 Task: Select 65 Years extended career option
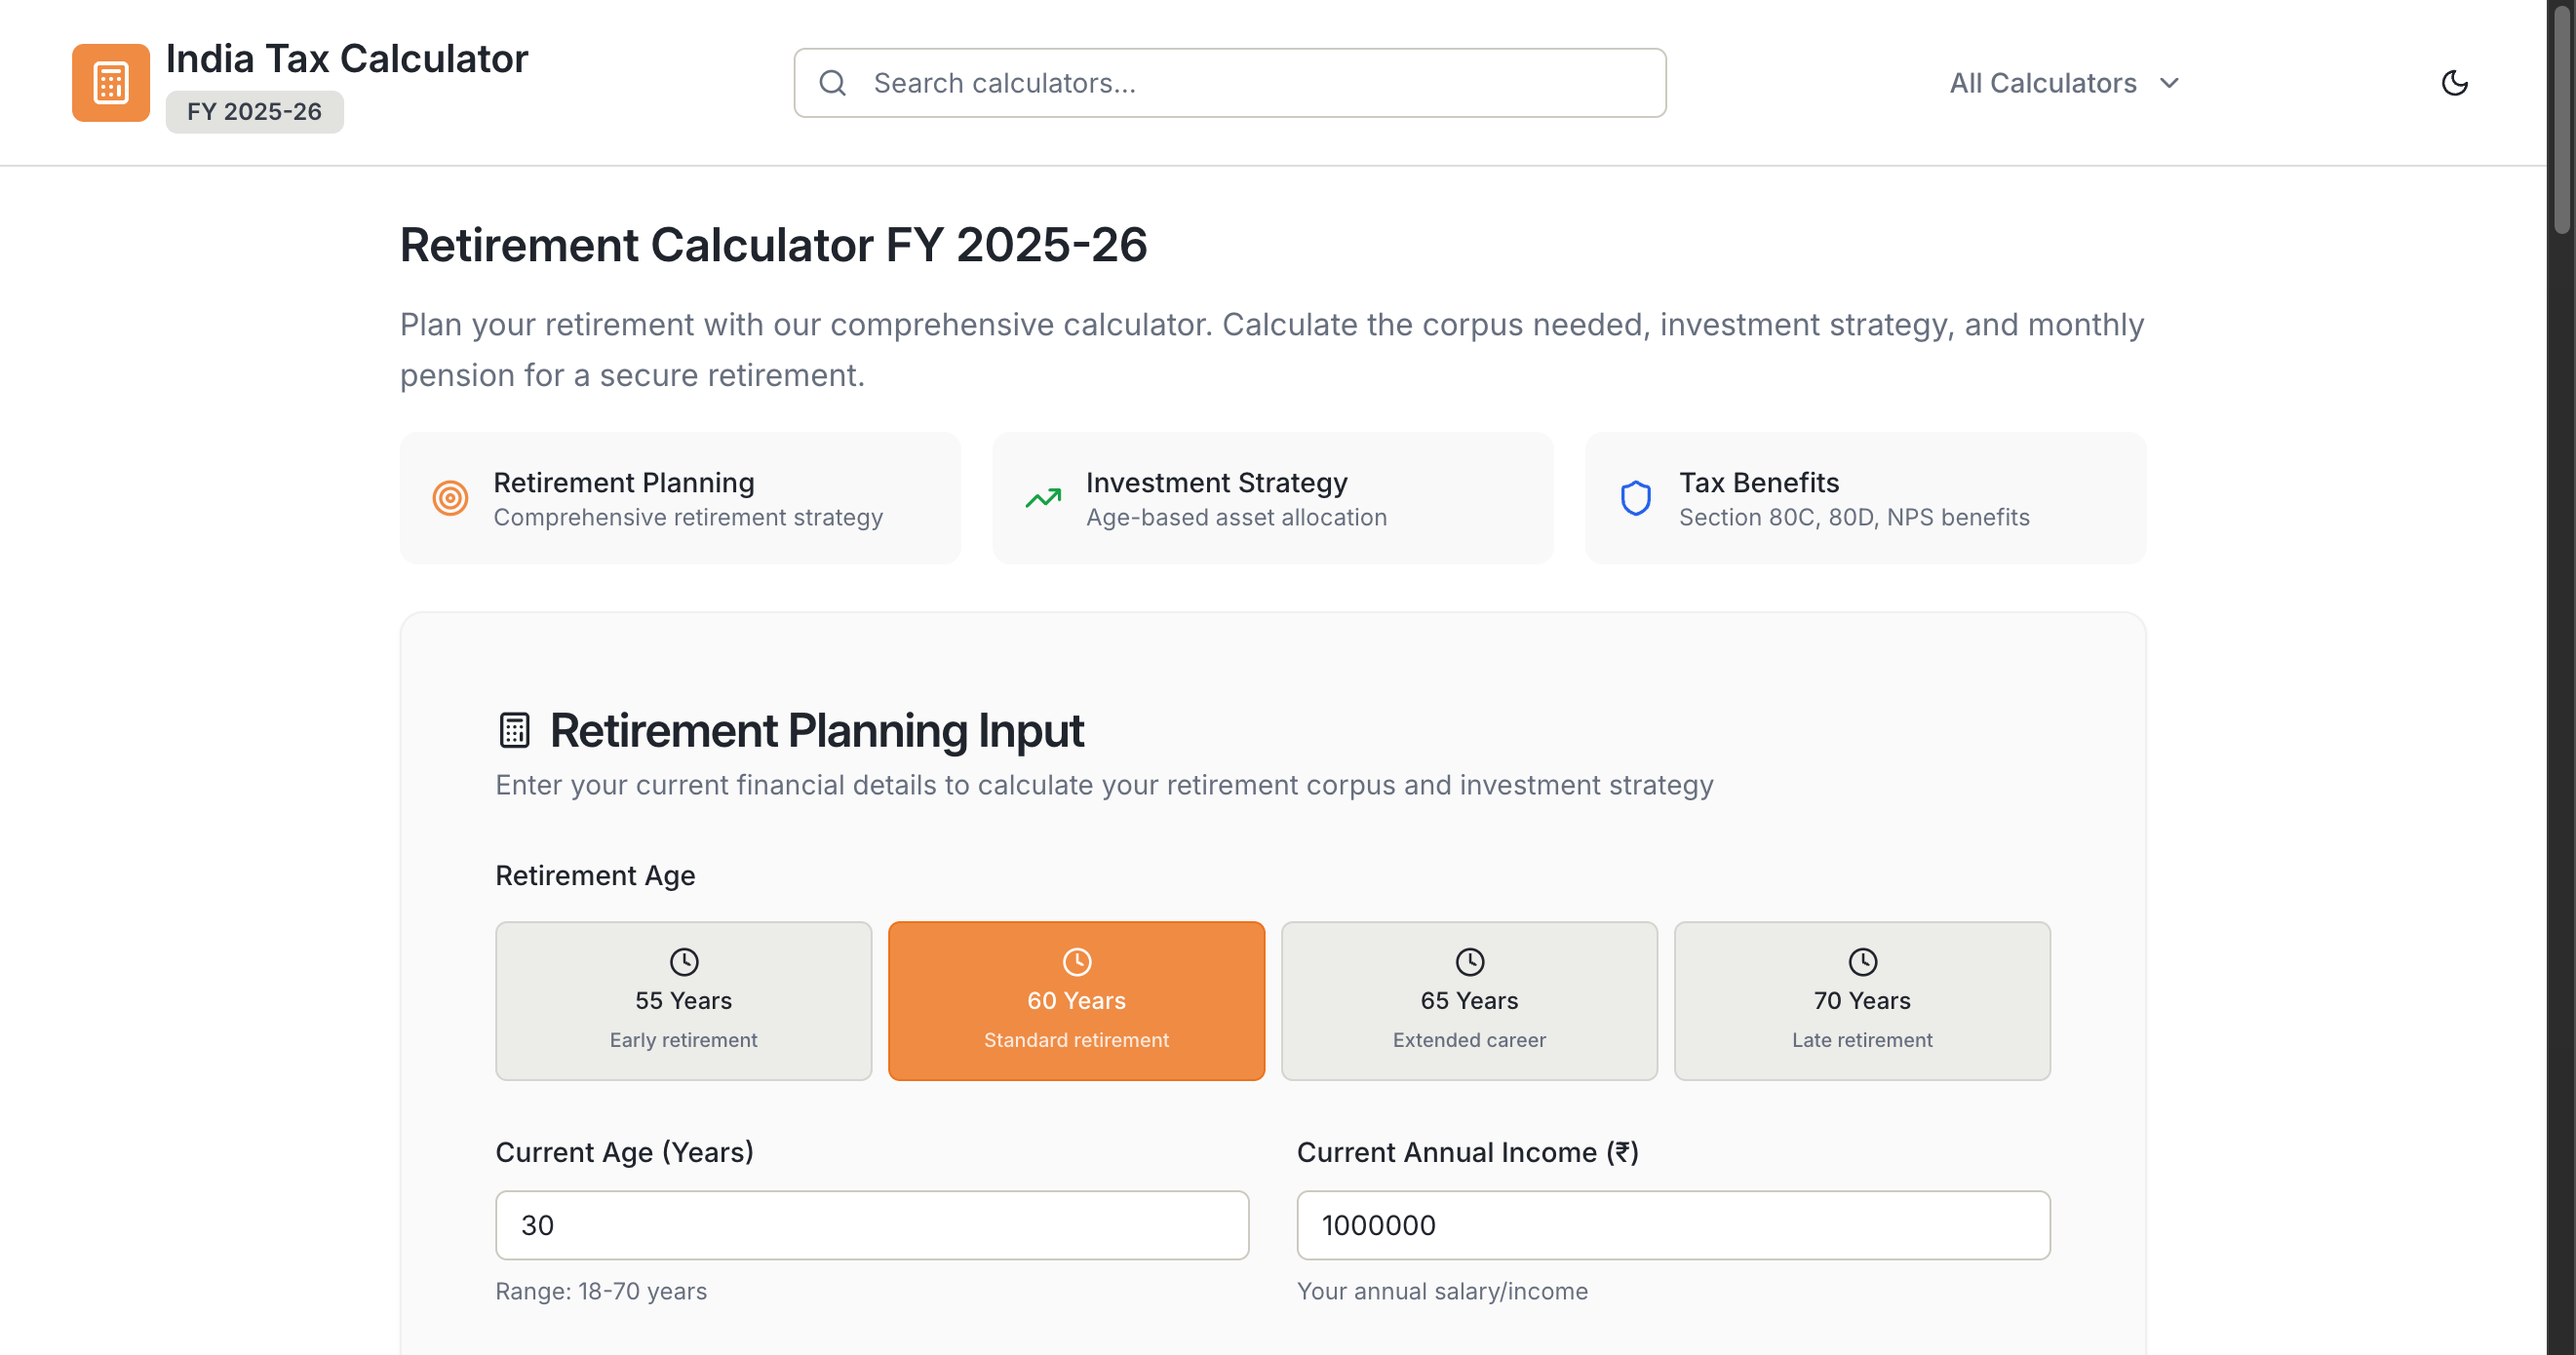1469,1001
